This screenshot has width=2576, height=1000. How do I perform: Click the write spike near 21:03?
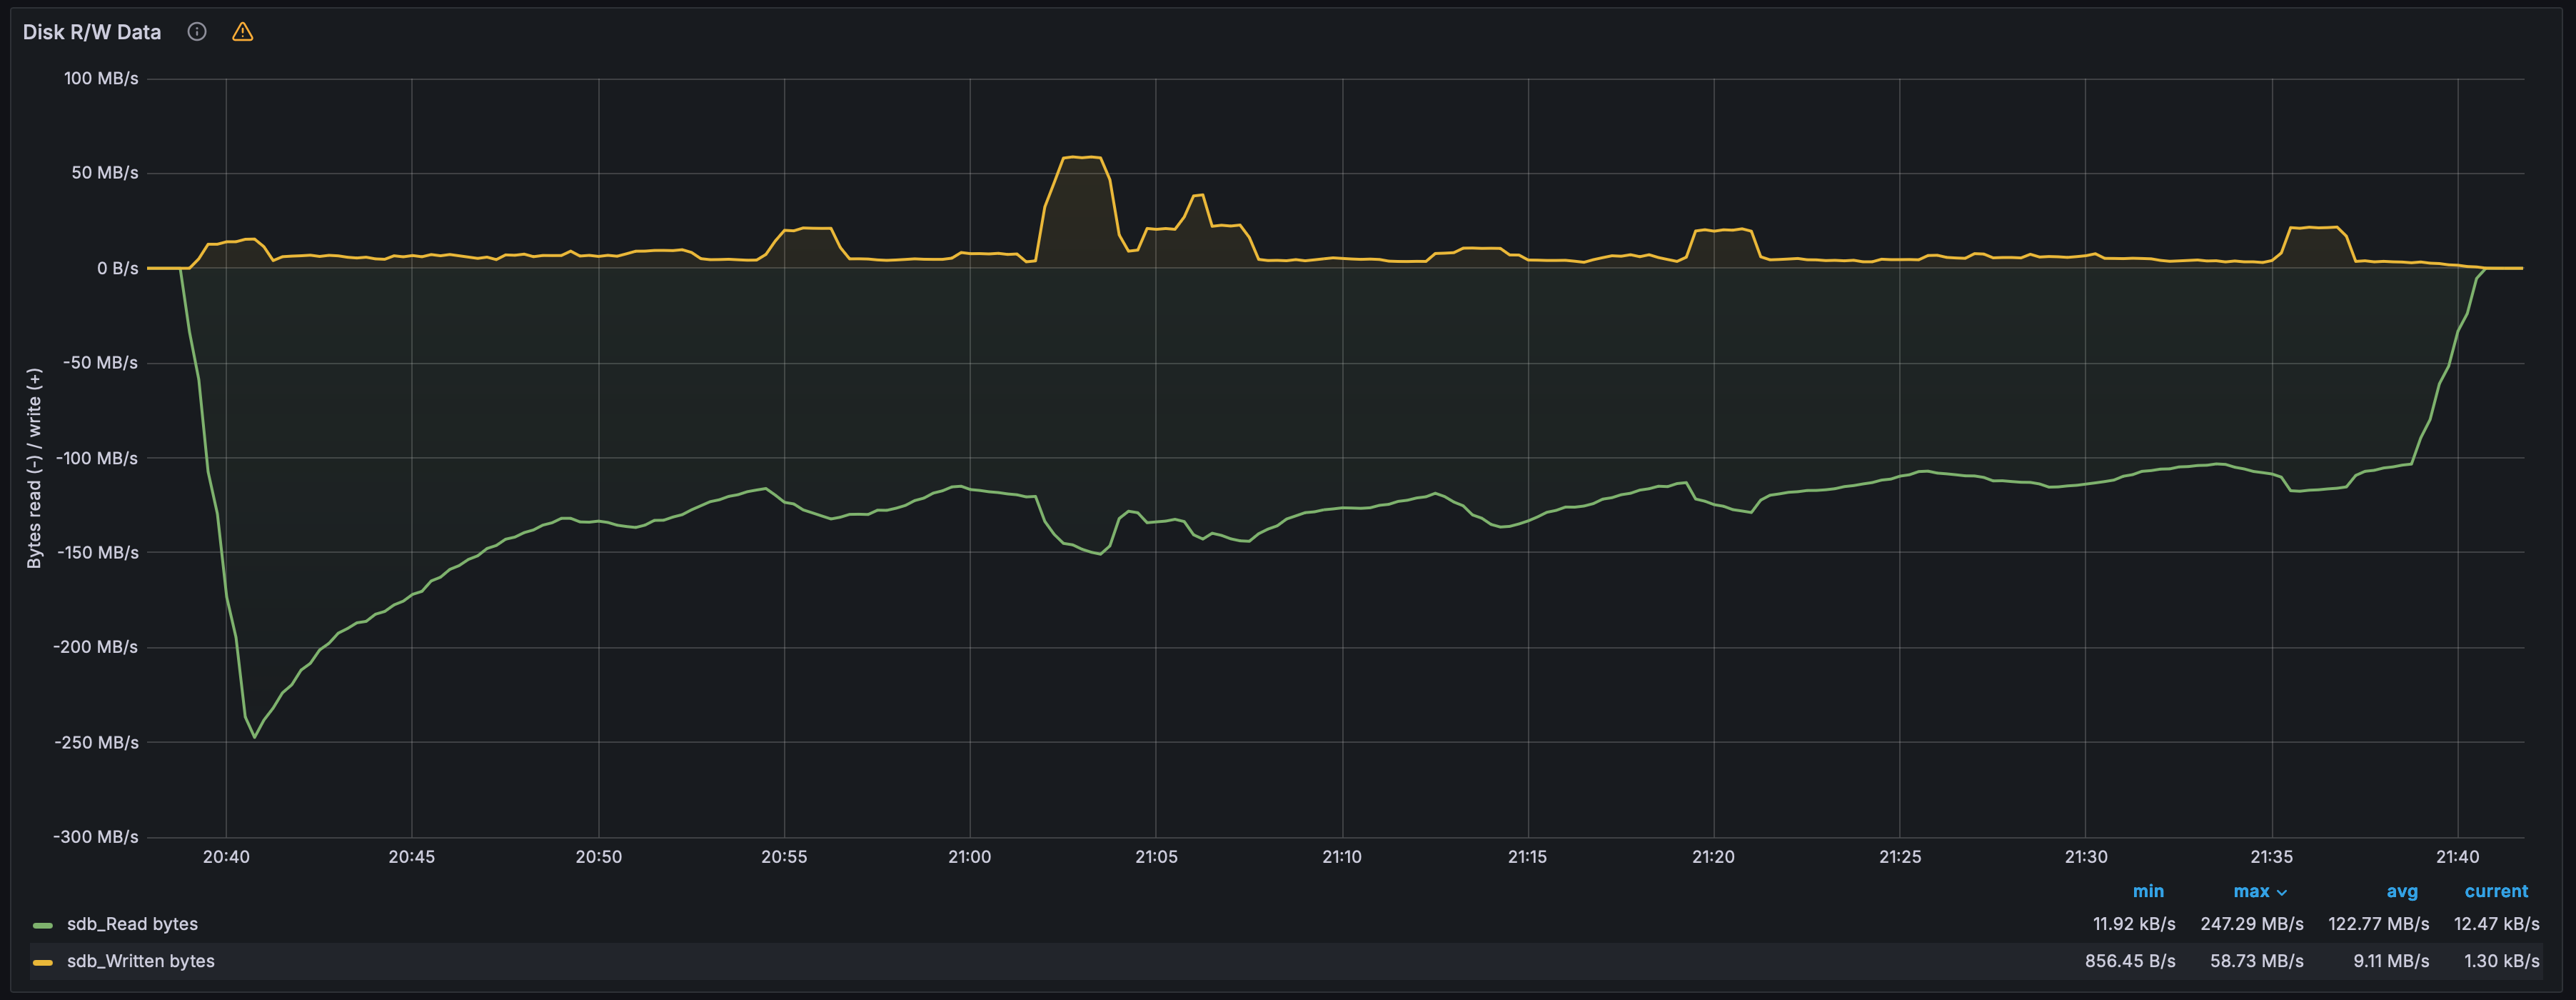[x=1081, y=157]
